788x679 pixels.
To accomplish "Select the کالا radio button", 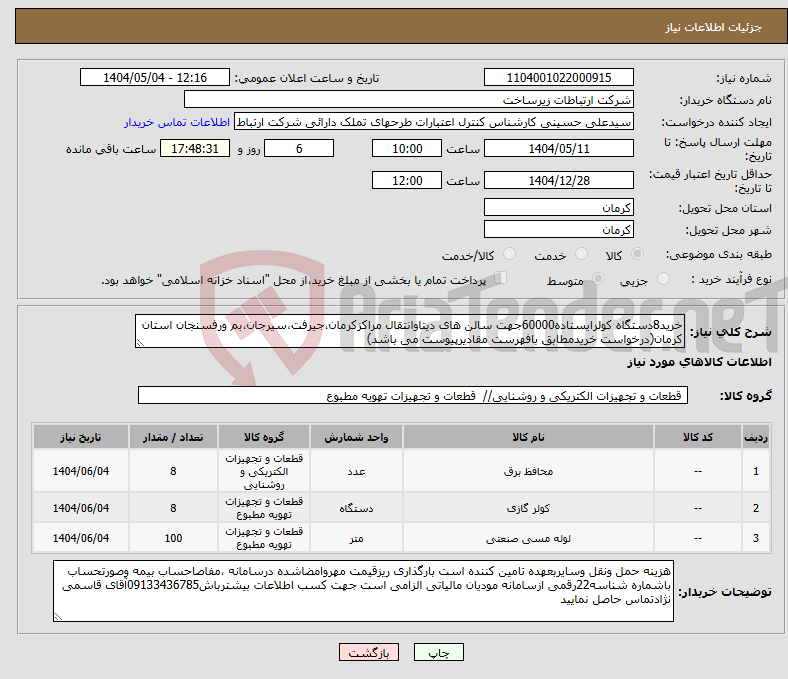I will pyautogui.click(x=638, y=255).
